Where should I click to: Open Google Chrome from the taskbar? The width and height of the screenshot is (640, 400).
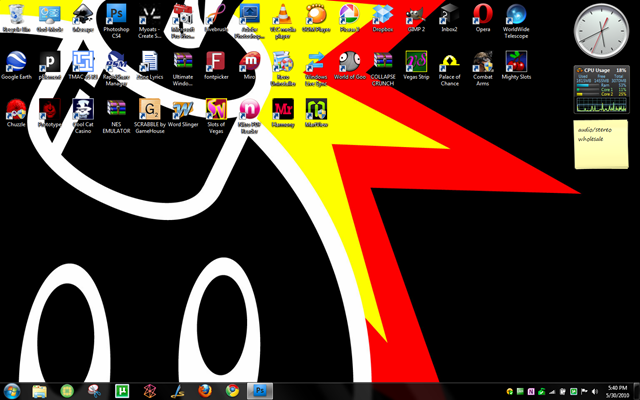[232, 391]
